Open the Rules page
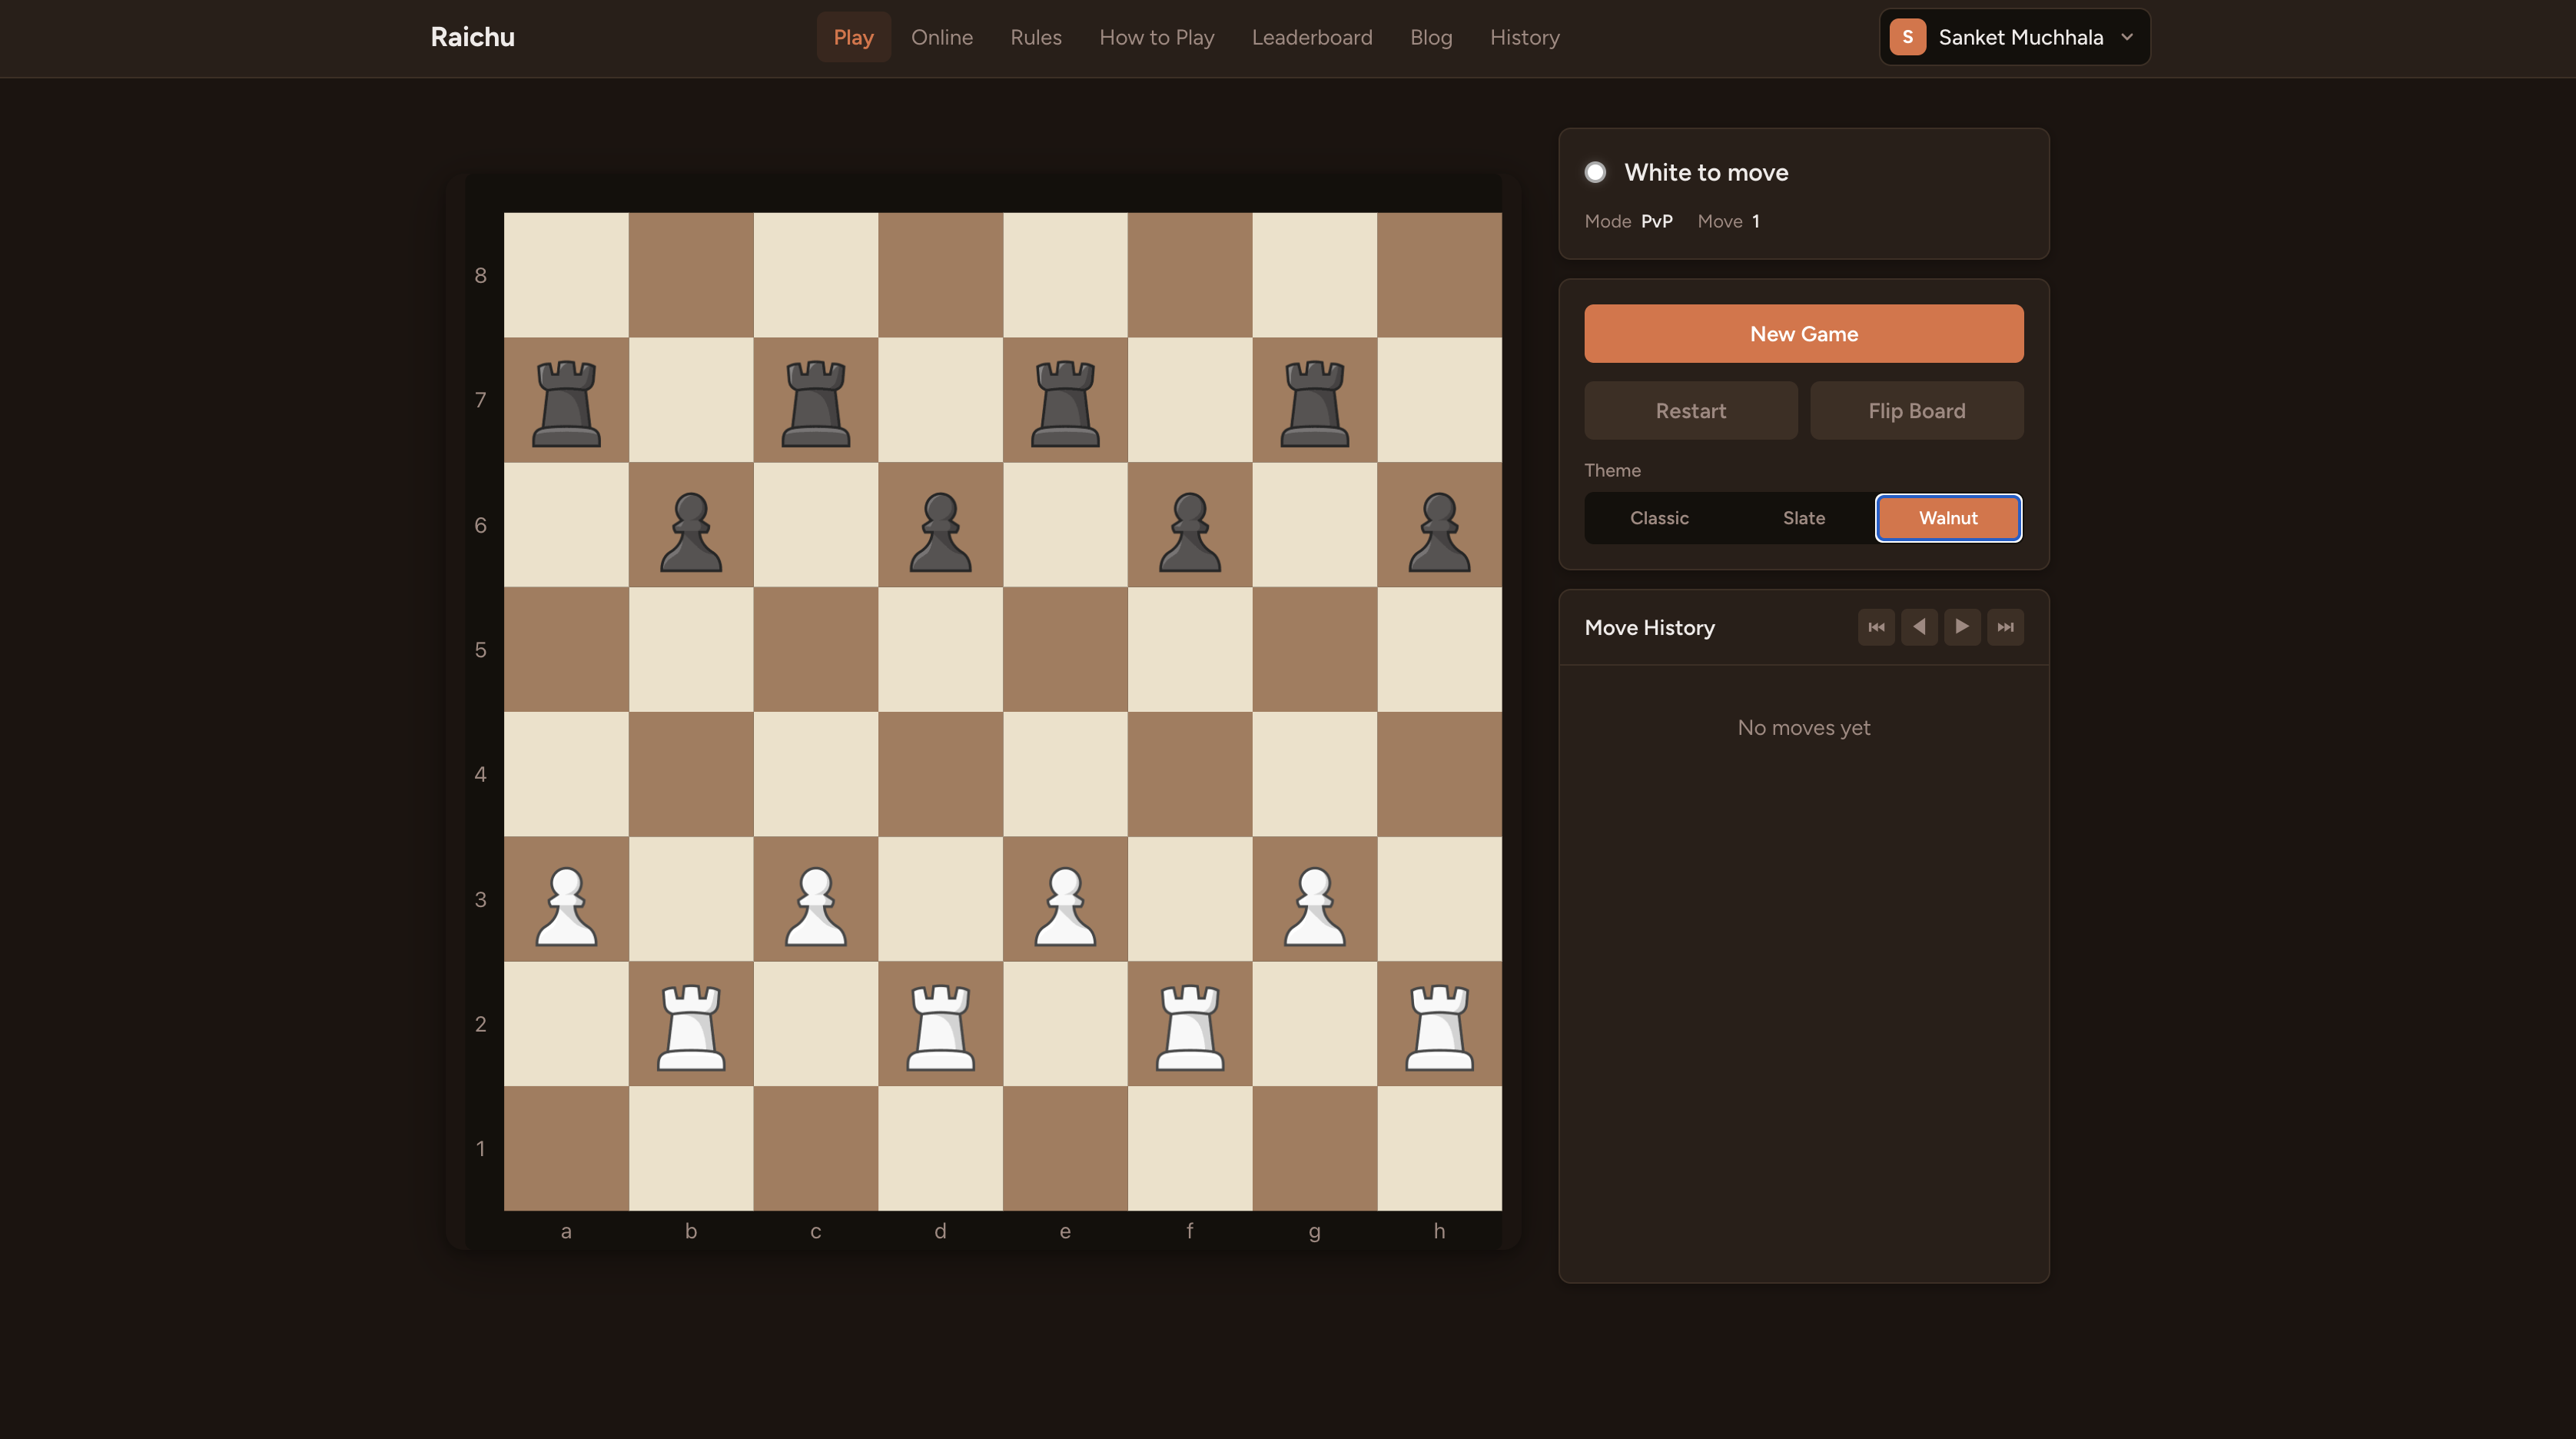This screenshot has width=2576, height=1439. coord(1036,37)
